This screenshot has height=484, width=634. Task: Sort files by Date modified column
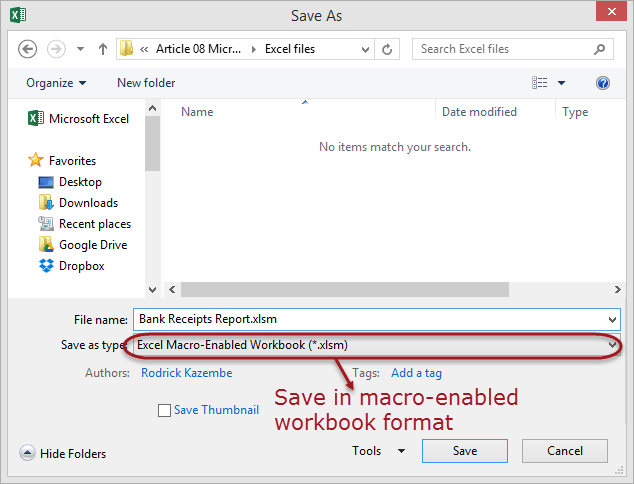[x=479, y=112]
